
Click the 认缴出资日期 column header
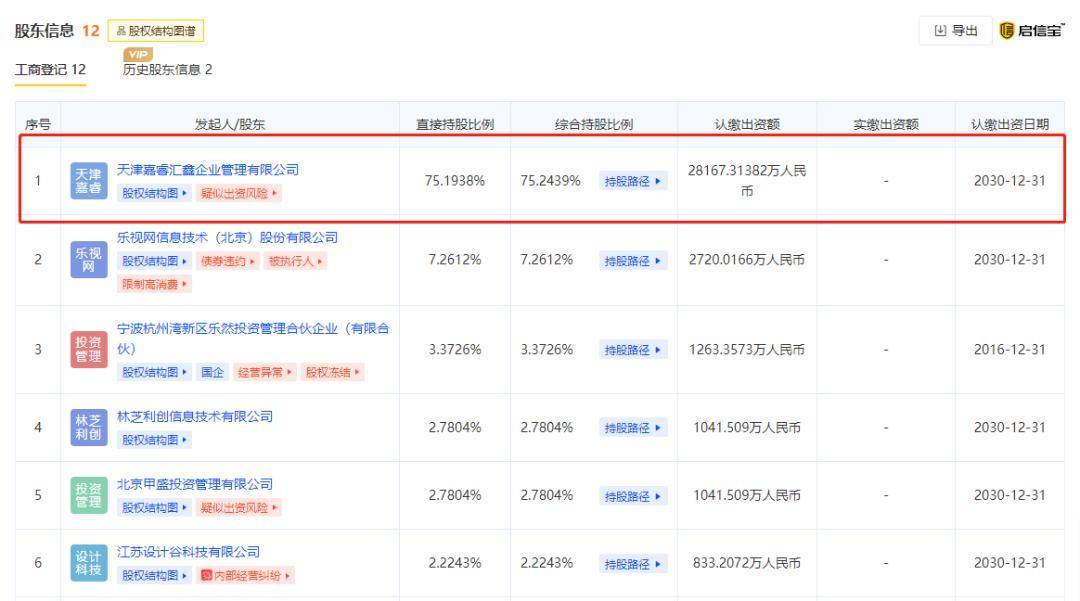1010,125
